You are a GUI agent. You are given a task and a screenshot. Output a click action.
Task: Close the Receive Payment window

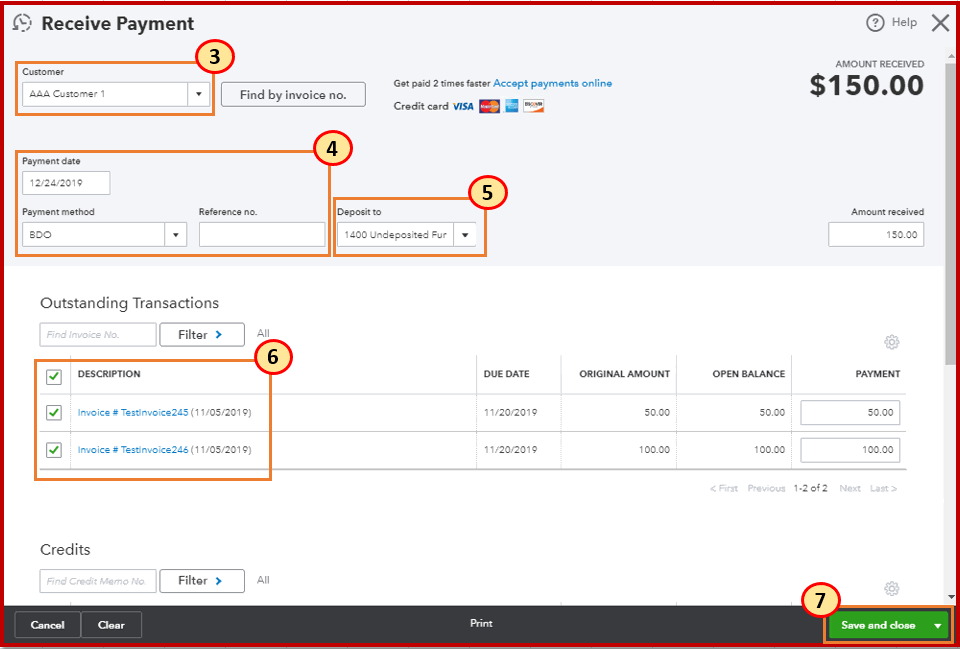[x=940, y=23]
